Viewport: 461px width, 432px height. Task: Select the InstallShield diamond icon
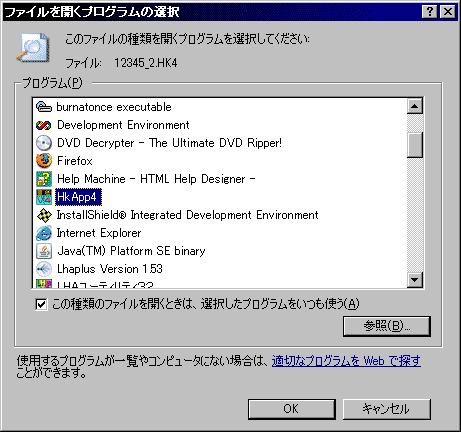click(x=44, y=215)
